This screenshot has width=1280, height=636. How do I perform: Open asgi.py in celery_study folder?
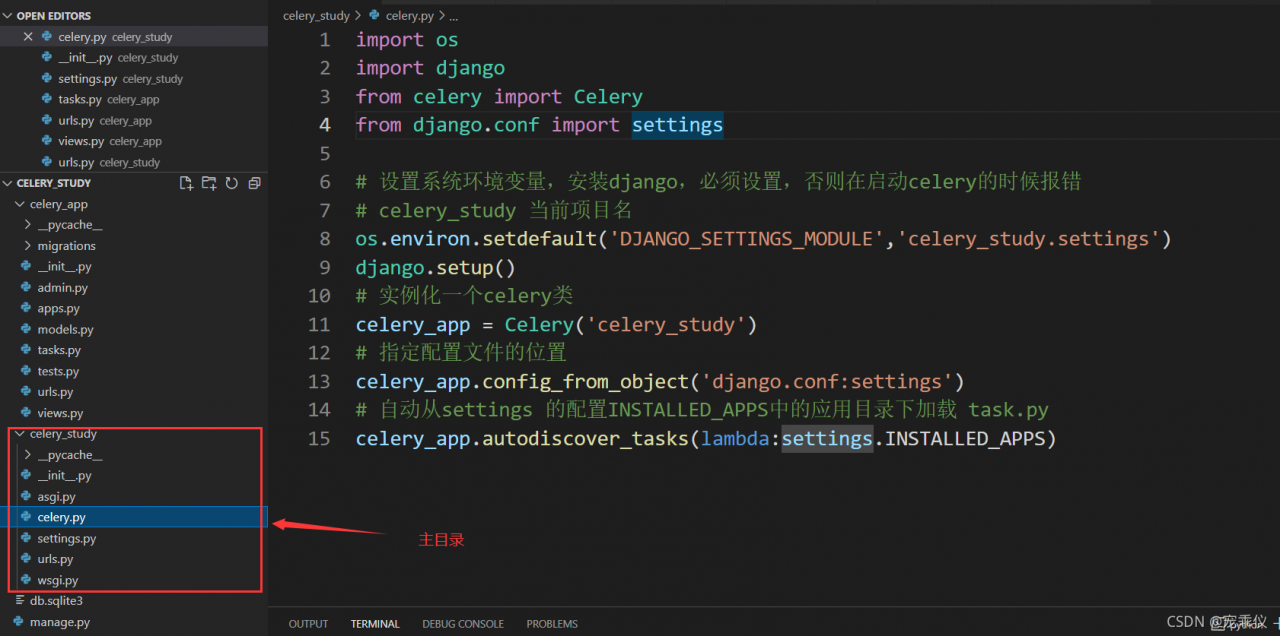(134, 497)
